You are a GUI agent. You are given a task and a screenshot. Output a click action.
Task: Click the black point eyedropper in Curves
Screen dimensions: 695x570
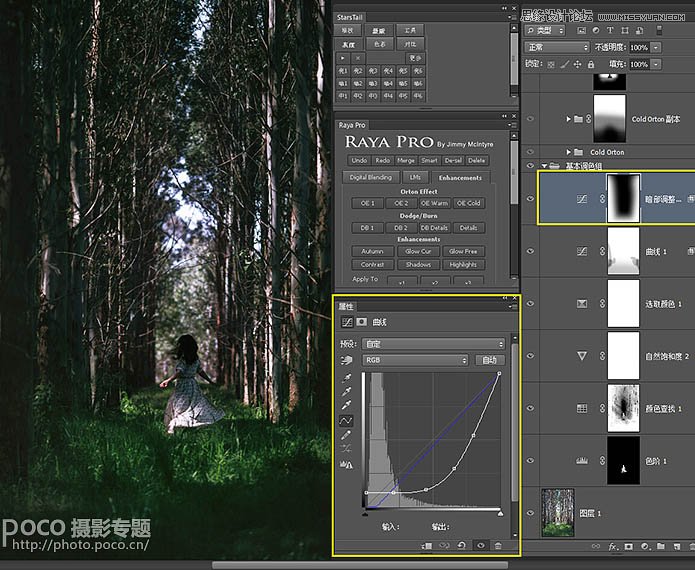(x=346, y=378)
